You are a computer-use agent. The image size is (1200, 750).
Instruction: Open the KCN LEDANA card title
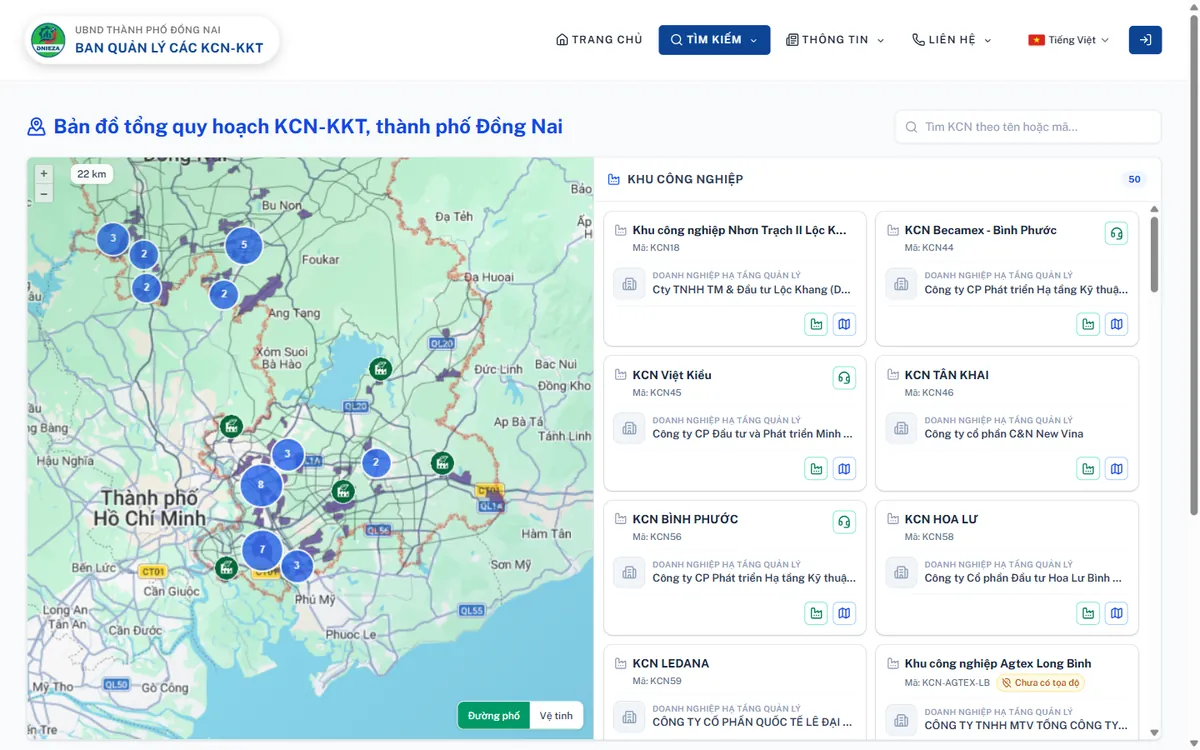pos(671,663)
